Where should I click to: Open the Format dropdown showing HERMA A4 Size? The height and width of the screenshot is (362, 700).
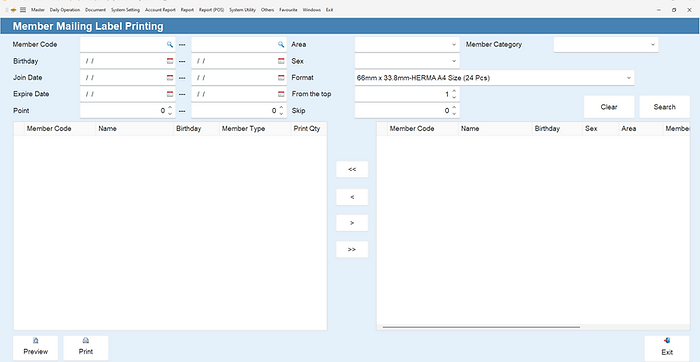(x=629, y=78)
